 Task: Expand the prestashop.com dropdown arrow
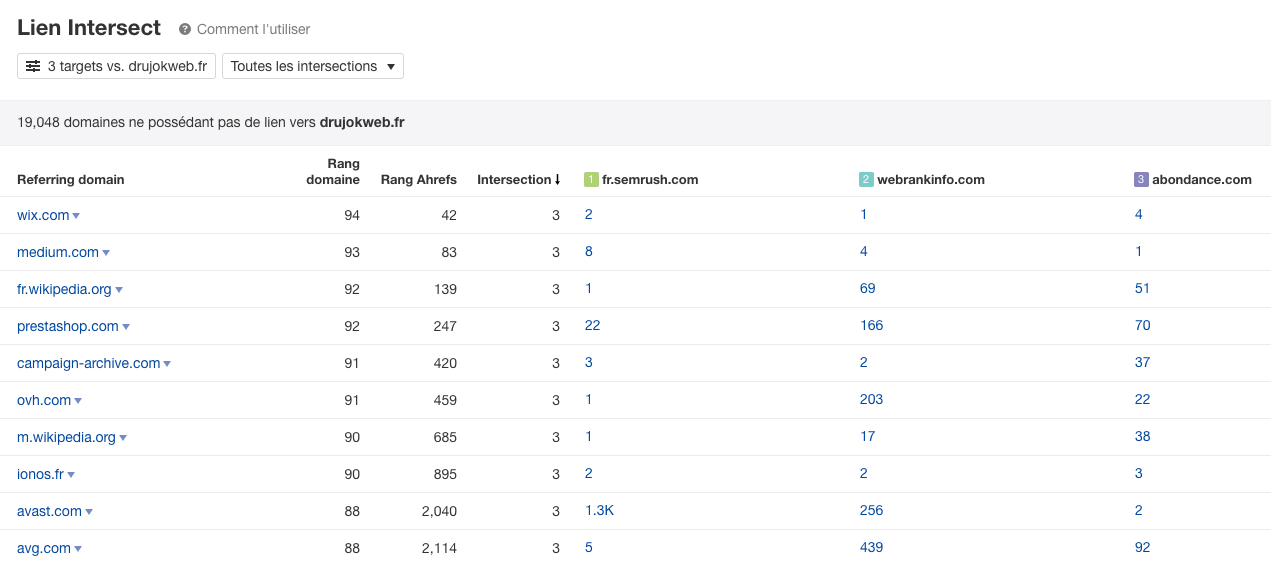(126, 327)
